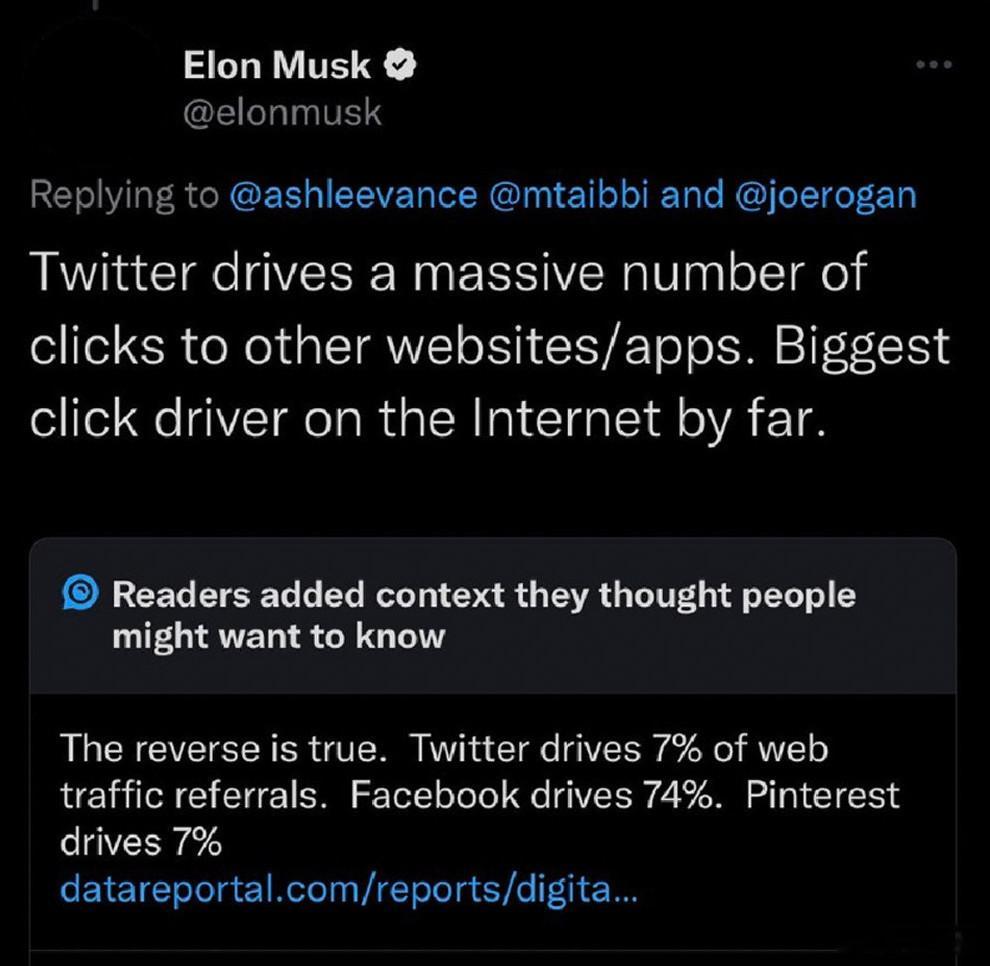The width and height of the screenshot is (990, 966).
Task: Open the three-dot more options menu
Action: [x=934, y=64]
